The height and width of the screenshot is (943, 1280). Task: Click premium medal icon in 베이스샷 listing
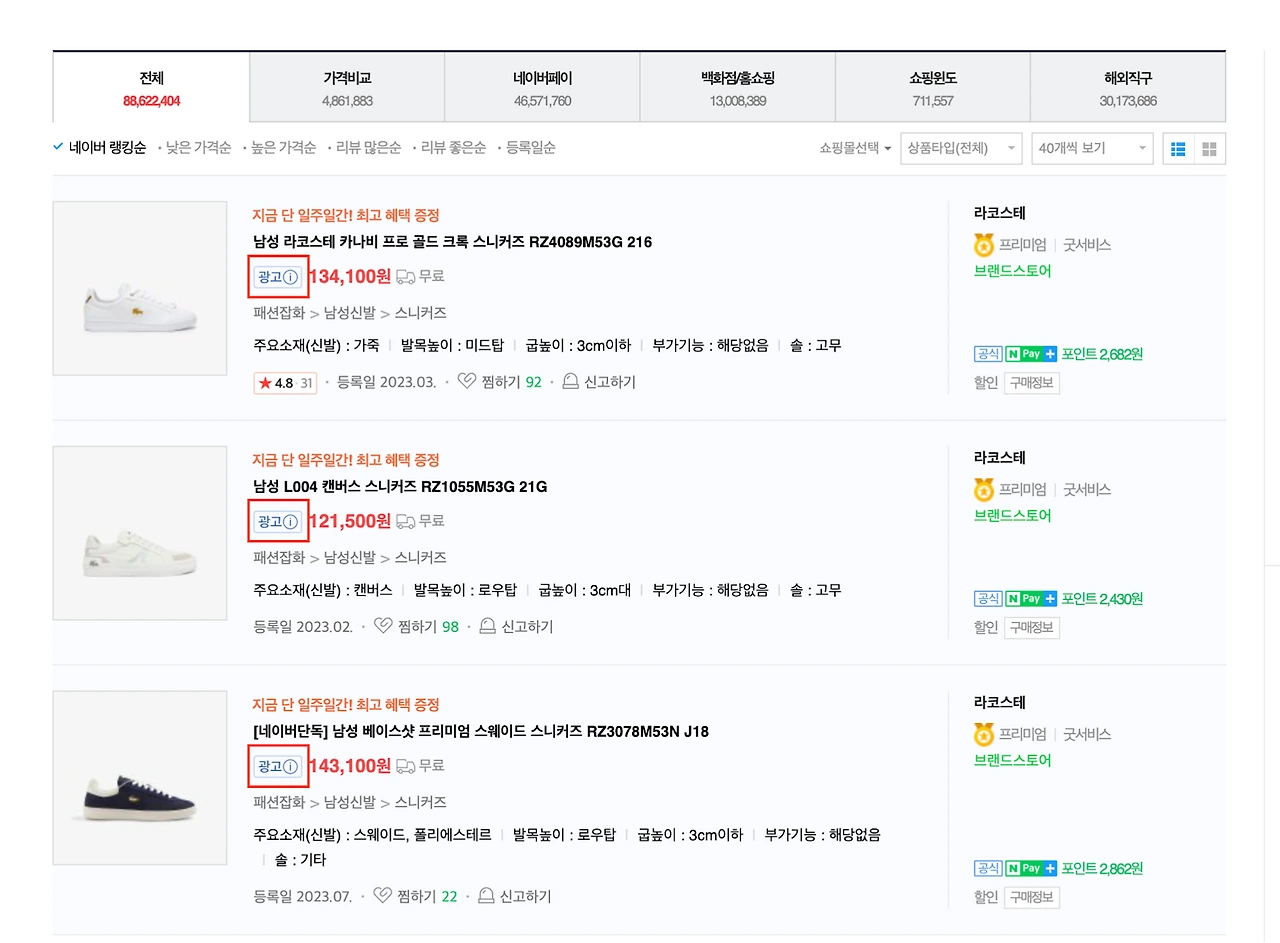tap(983, 735)
